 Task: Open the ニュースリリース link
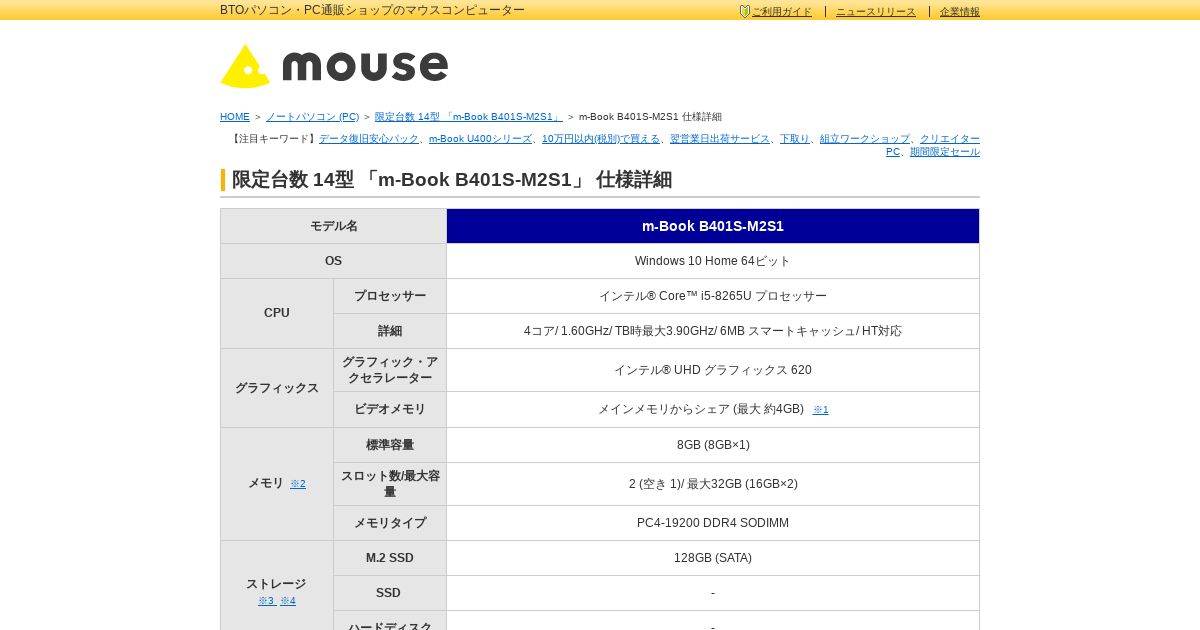click(876, 12)
